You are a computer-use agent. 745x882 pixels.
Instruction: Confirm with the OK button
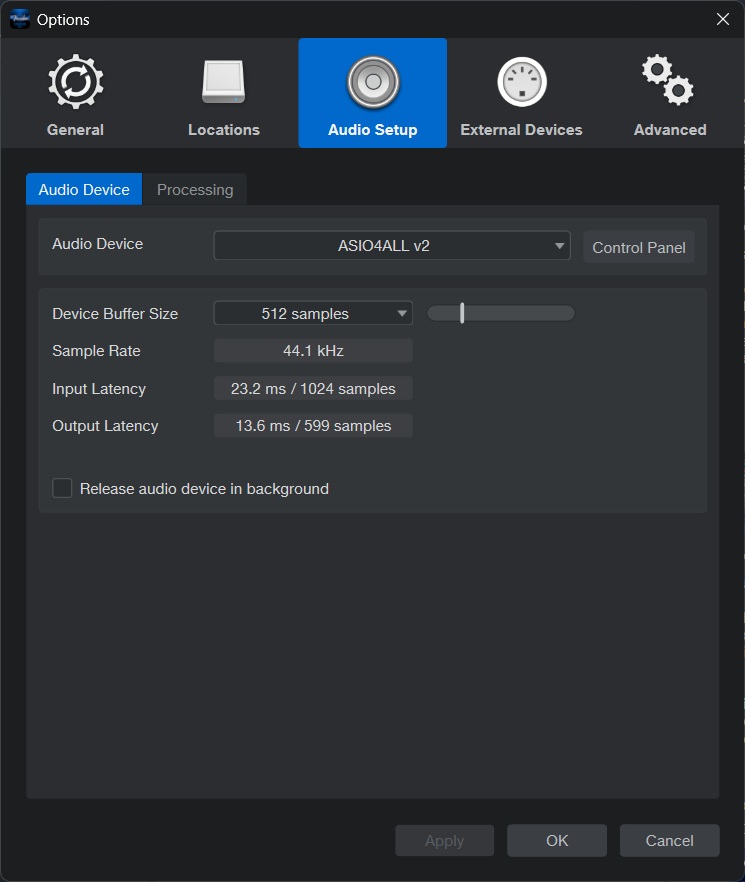coord(557,840)
